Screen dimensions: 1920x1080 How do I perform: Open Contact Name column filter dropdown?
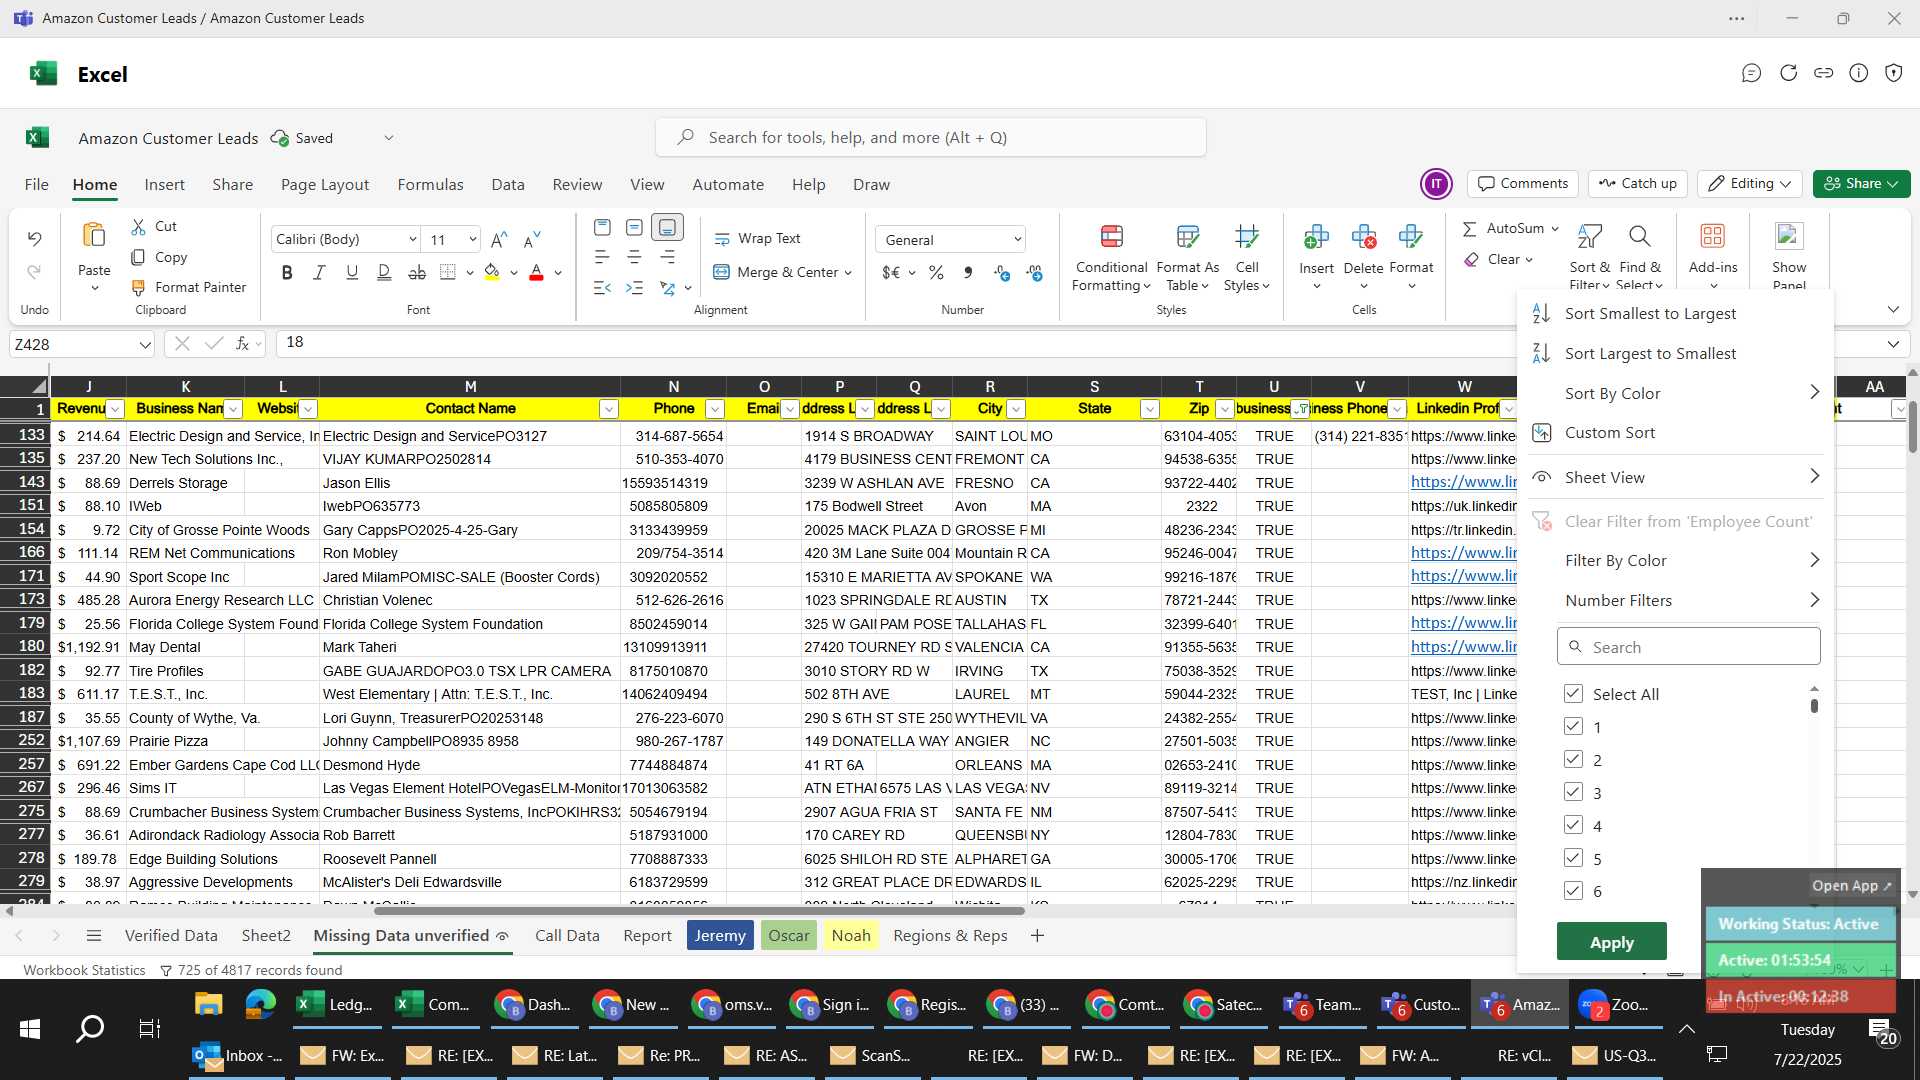coord(608,409)
